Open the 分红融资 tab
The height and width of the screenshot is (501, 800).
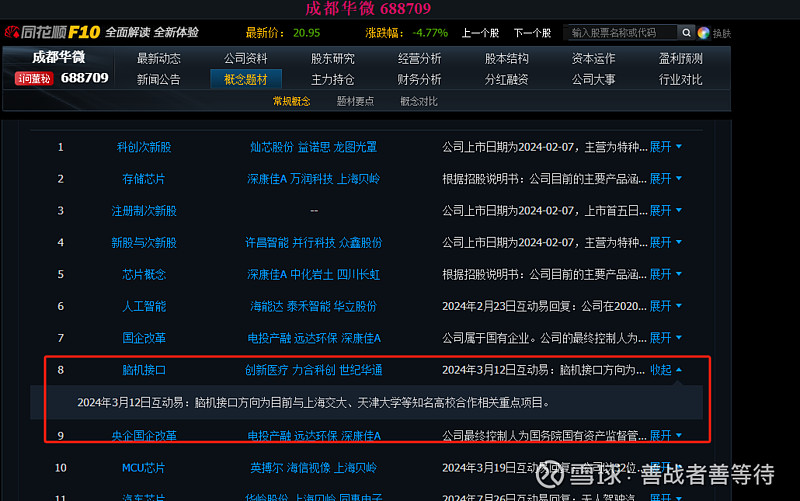tap(507, 80)
